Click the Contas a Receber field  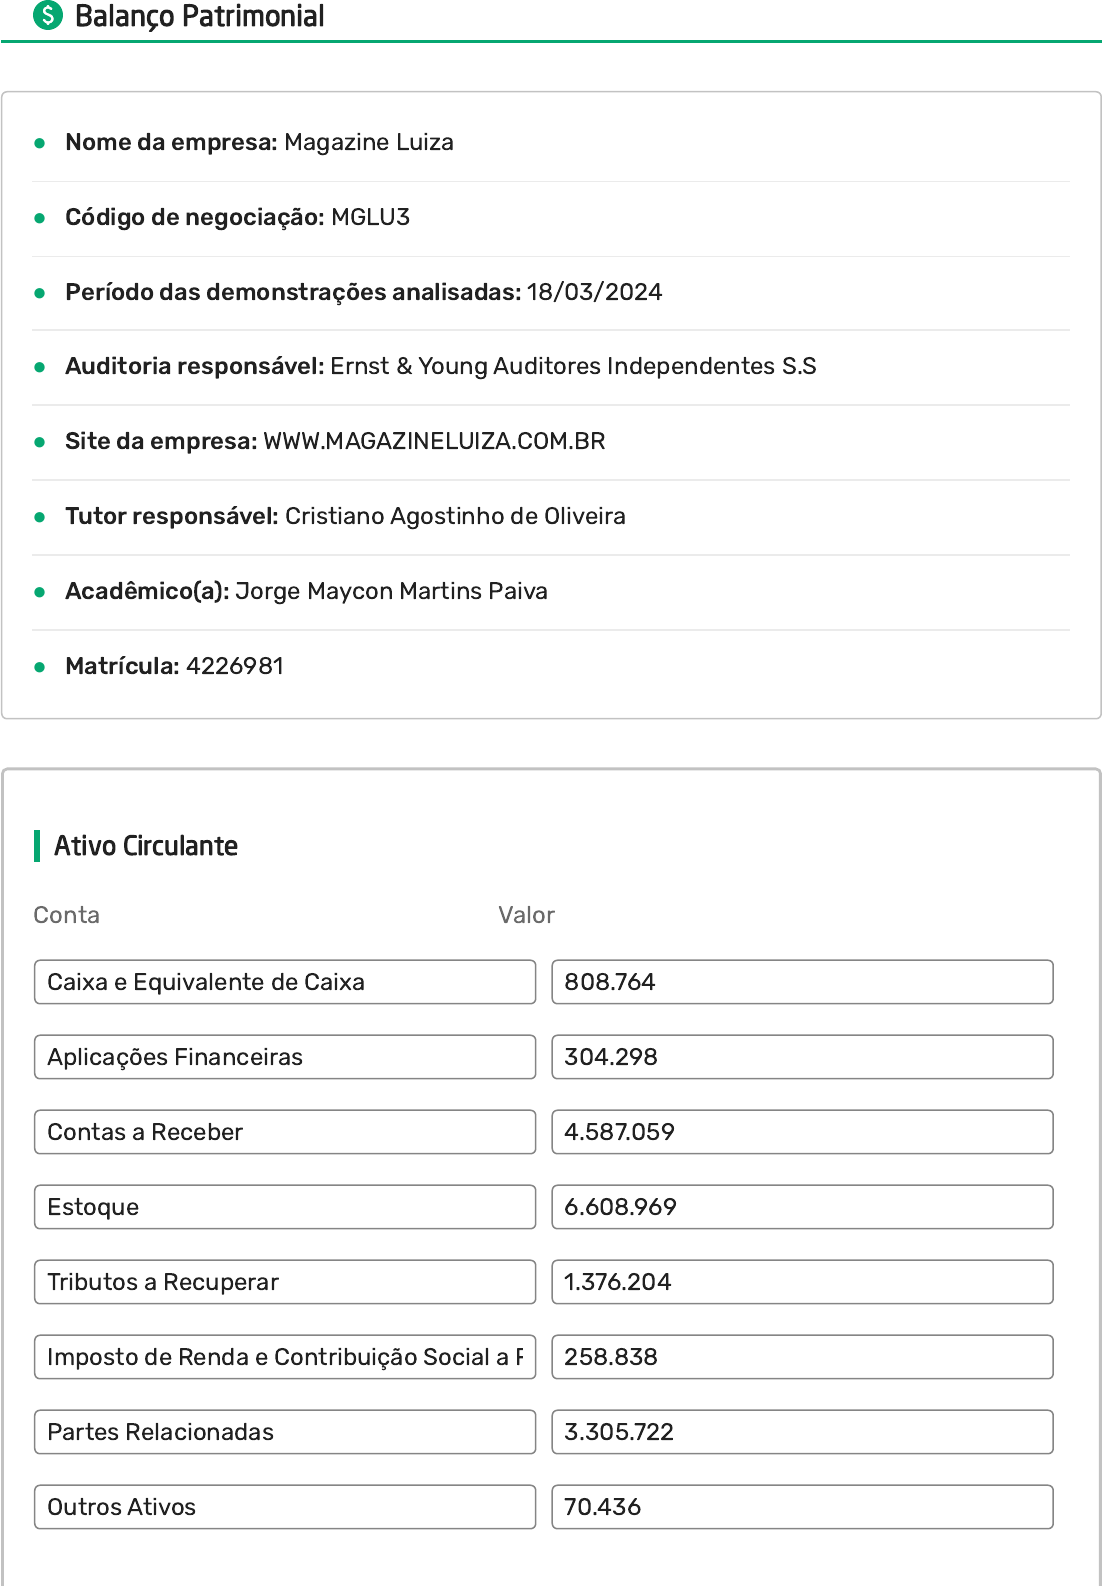point(284,1132)
